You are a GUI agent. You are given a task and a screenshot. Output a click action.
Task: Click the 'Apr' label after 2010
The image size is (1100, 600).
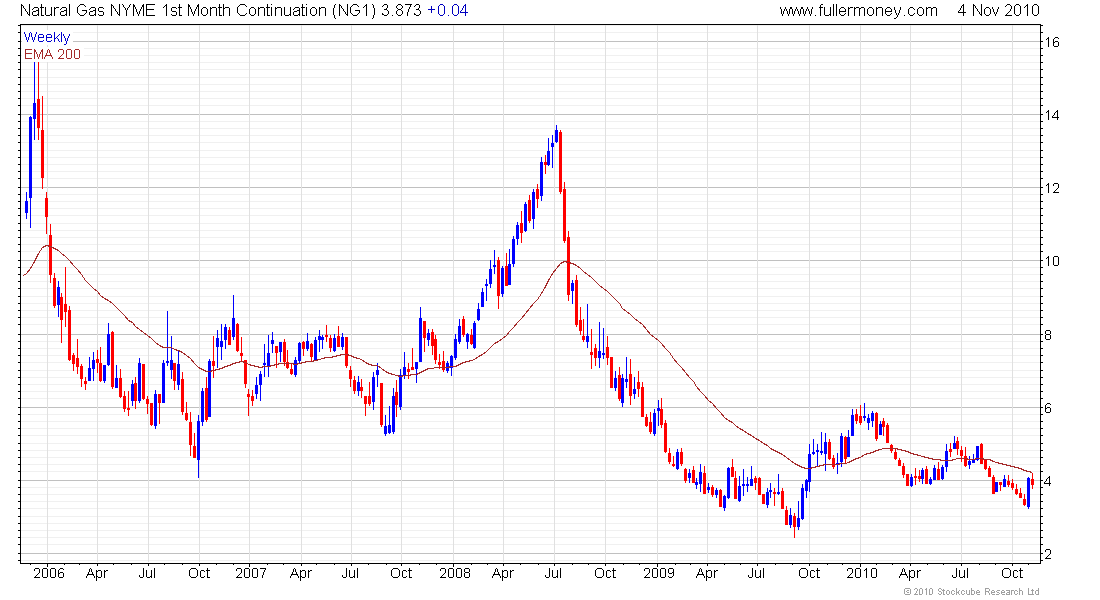[910, 573]
